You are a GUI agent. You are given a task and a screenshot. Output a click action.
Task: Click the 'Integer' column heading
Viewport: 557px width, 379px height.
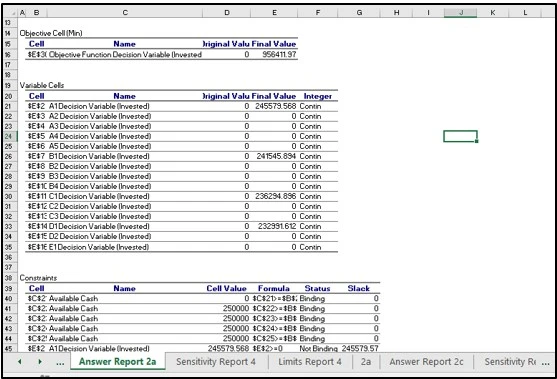click(318, 96)
